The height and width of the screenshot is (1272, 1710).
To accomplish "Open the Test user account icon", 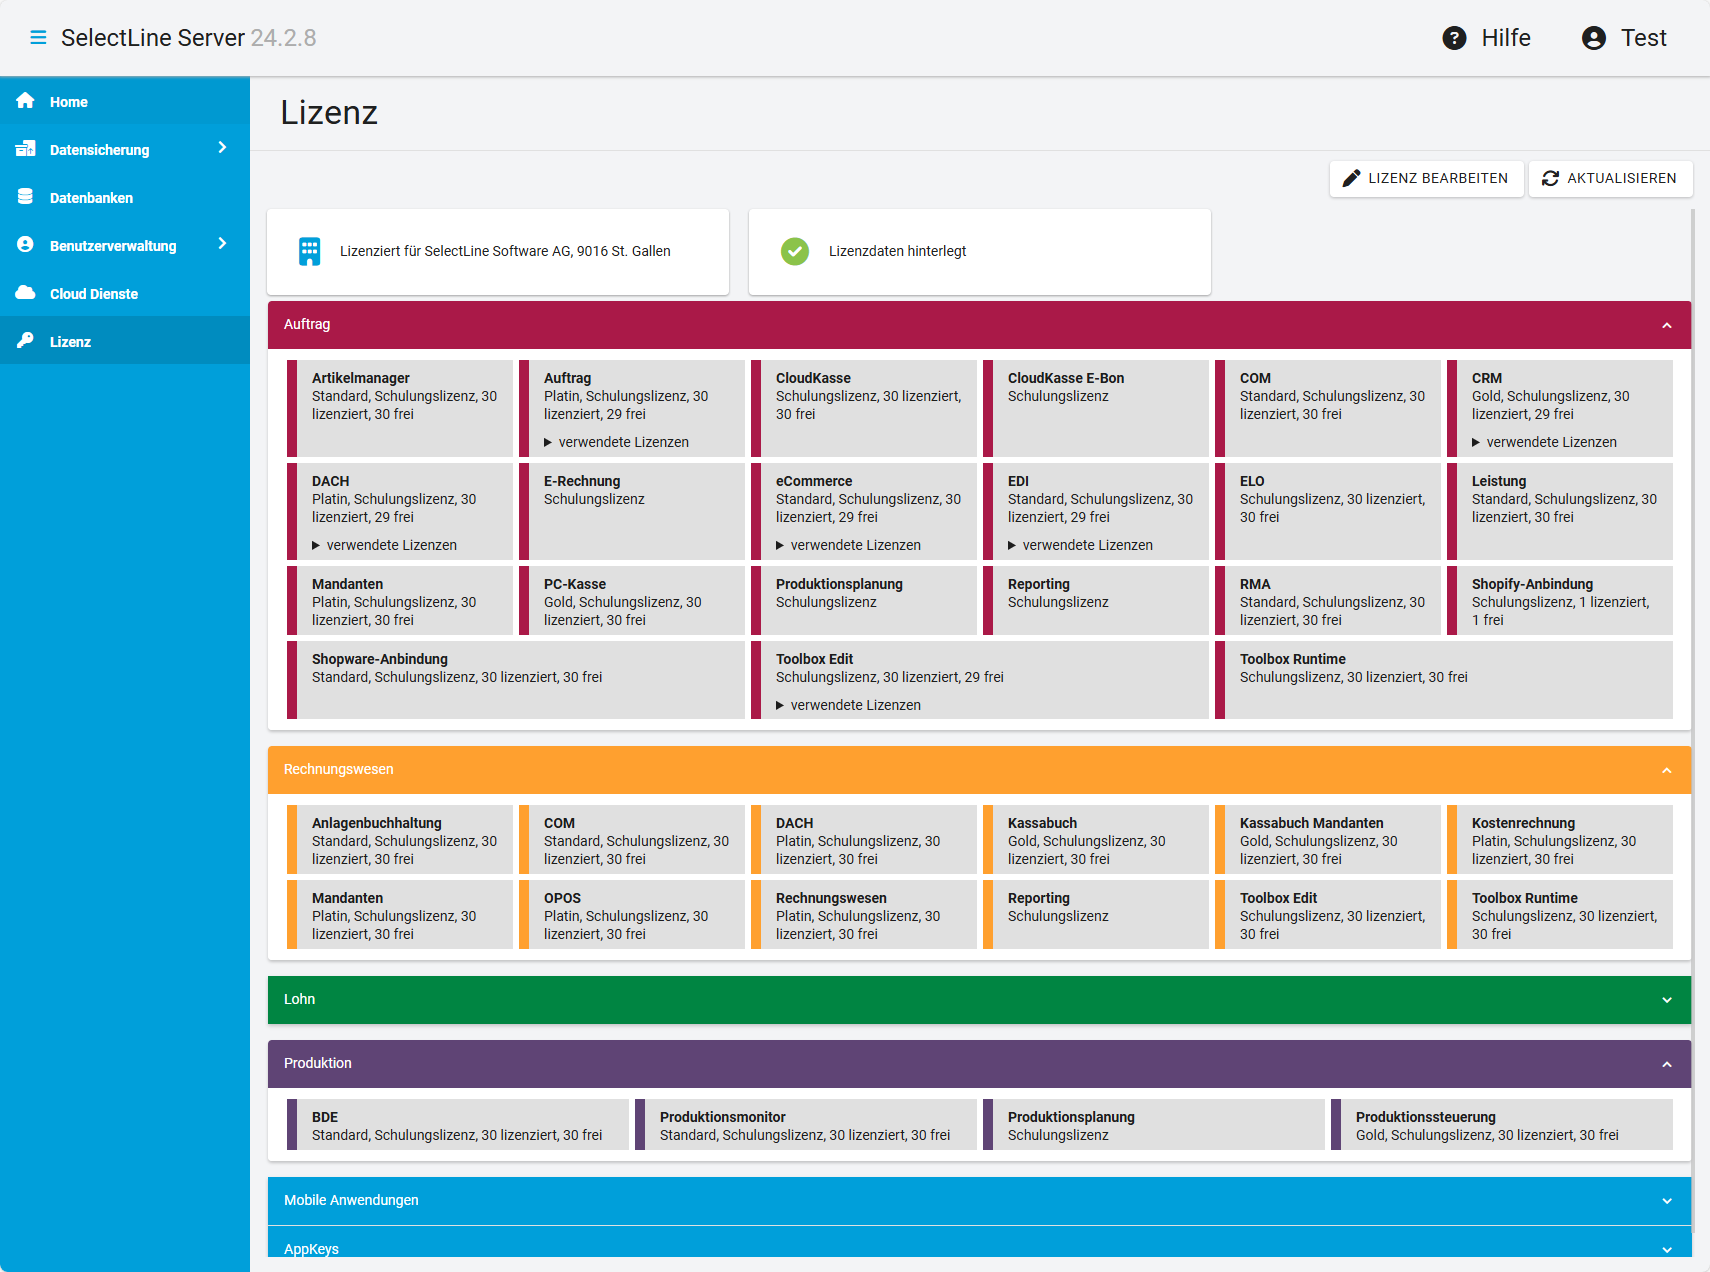I will click(1594, 38).
